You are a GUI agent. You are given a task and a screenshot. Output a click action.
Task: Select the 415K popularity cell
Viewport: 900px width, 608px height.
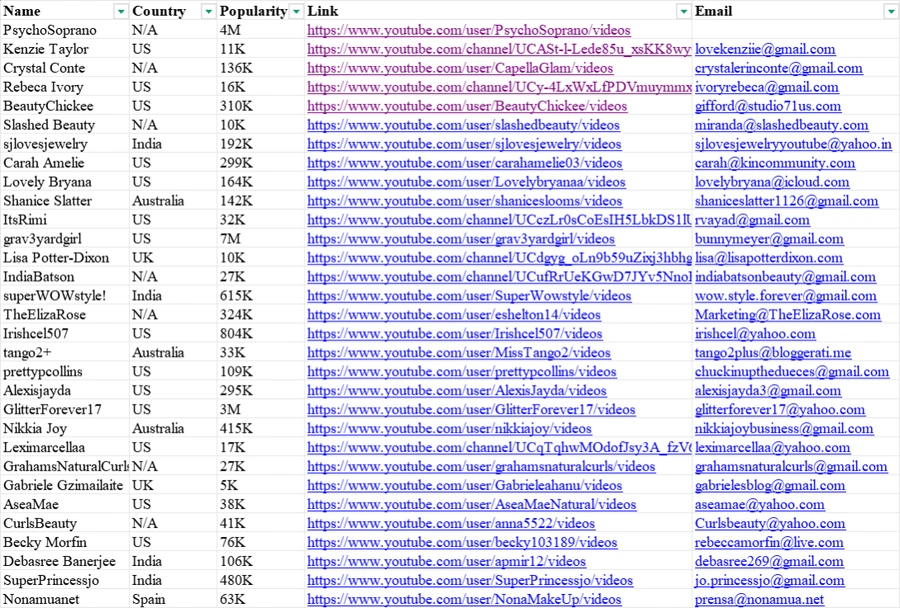[x=261, y=428]
